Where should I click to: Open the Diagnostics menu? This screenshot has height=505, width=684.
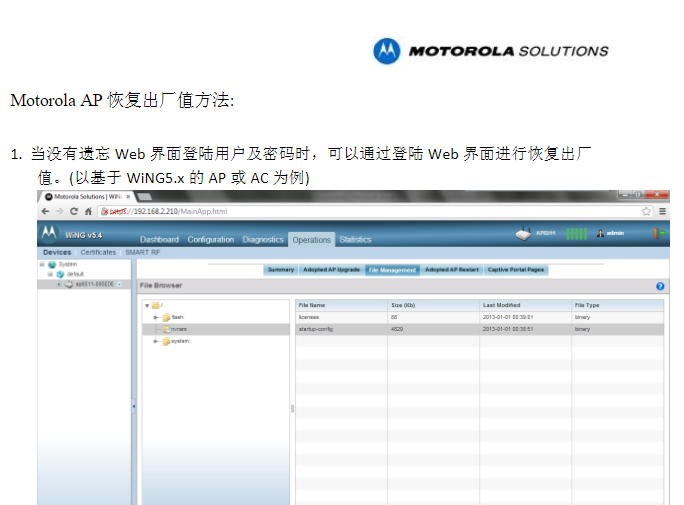coord(263,239)
